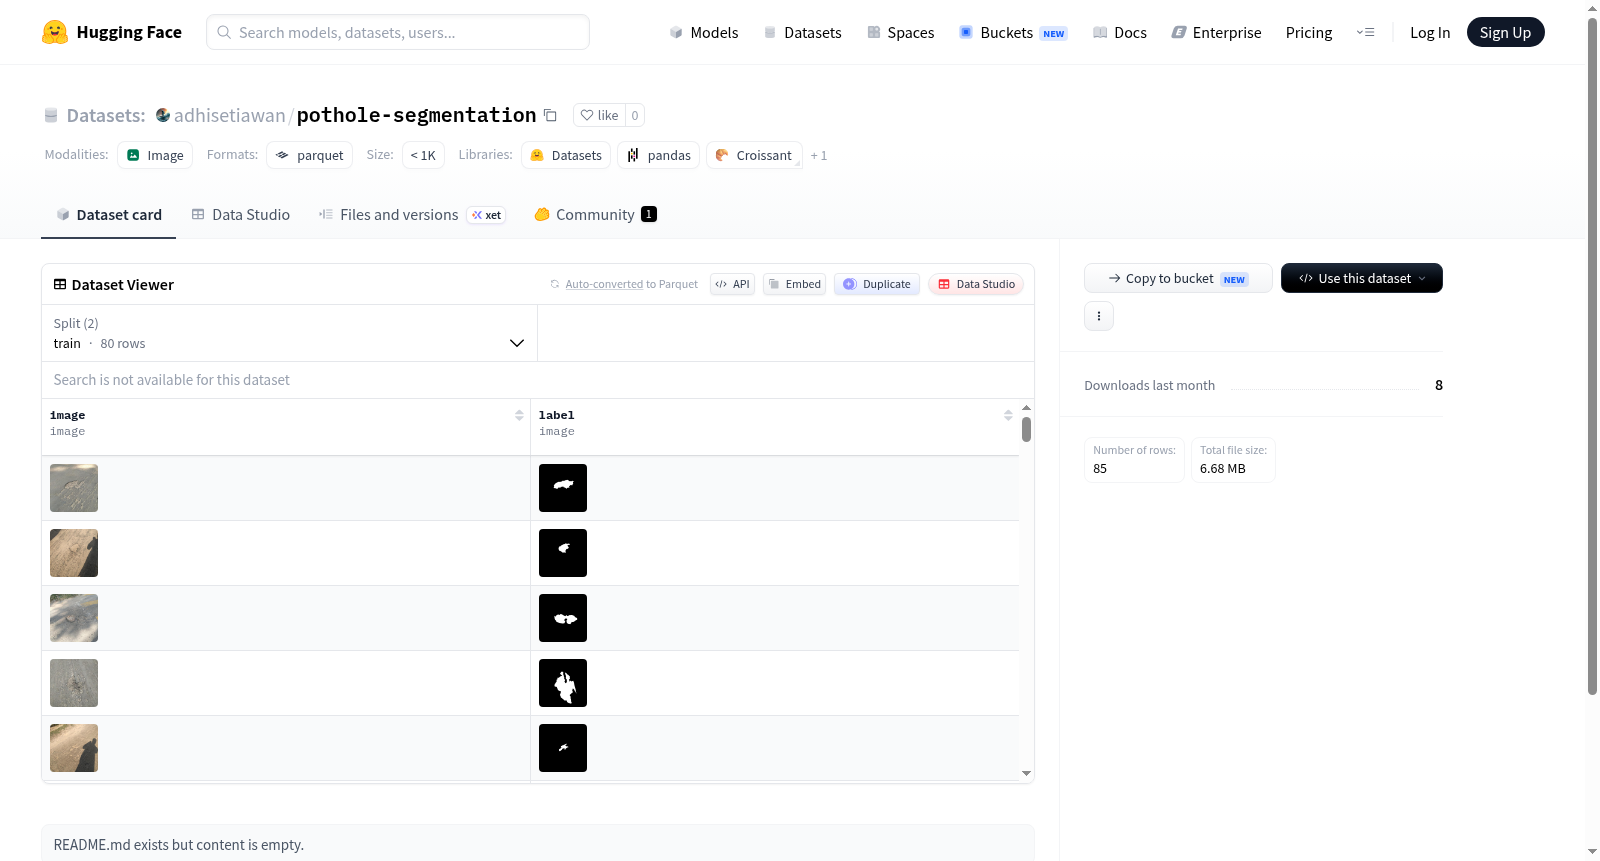Viewport: 1600px width, 861px height.
Task: Open the Datasets navigation link
Action: coord(802,32)
